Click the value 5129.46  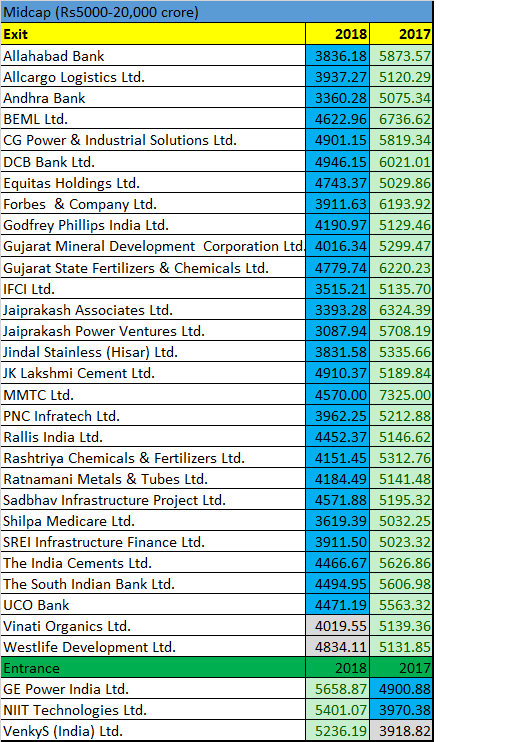point(401,225)
